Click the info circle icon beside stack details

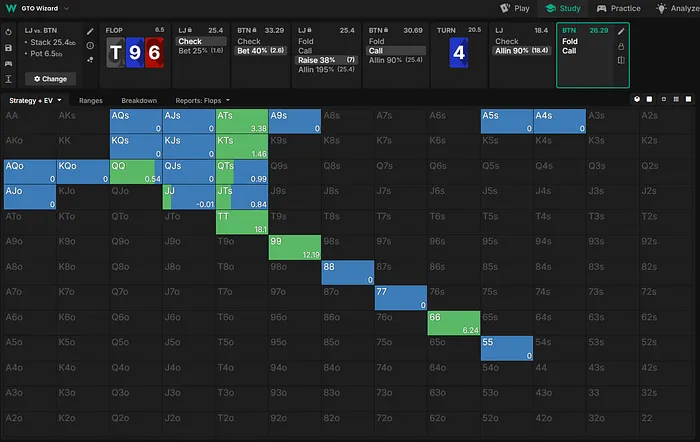(91, 45)
